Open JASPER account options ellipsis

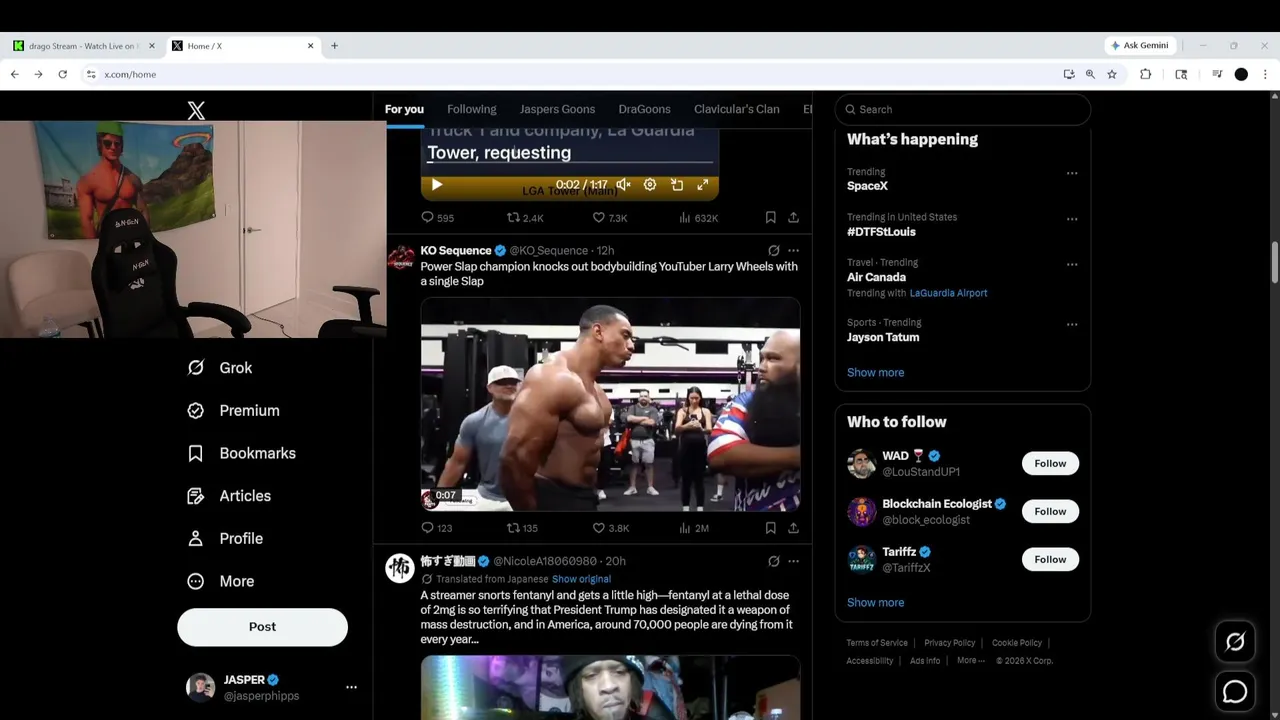coord(351,688)
